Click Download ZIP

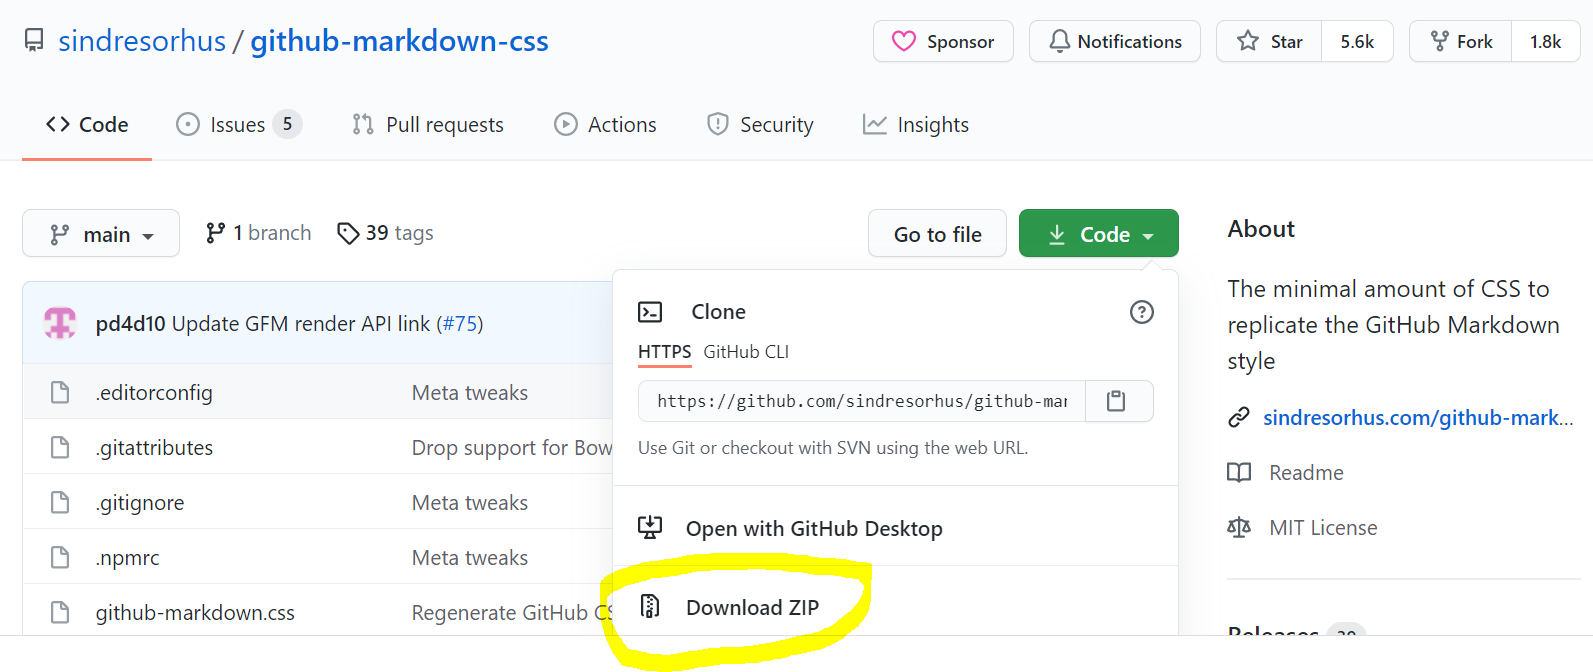pos(752,607)
